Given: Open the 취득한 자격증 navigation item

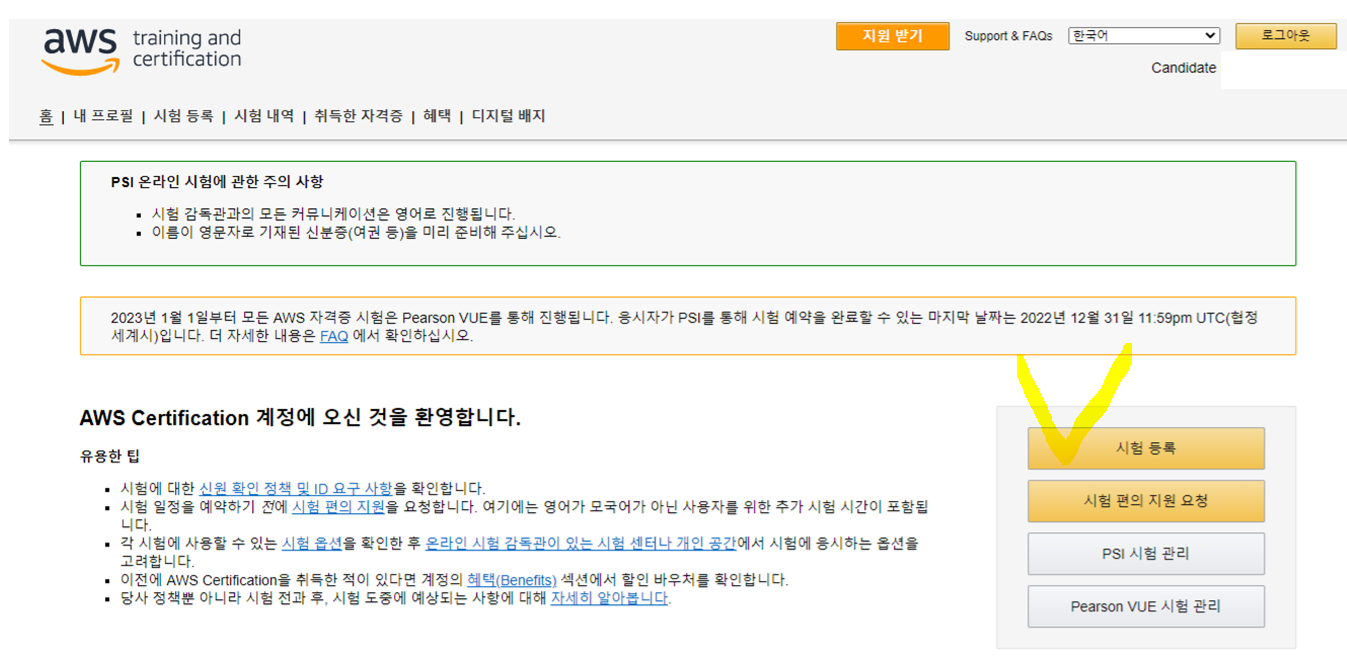Looking at the screenshot, I should click(358, 116).
